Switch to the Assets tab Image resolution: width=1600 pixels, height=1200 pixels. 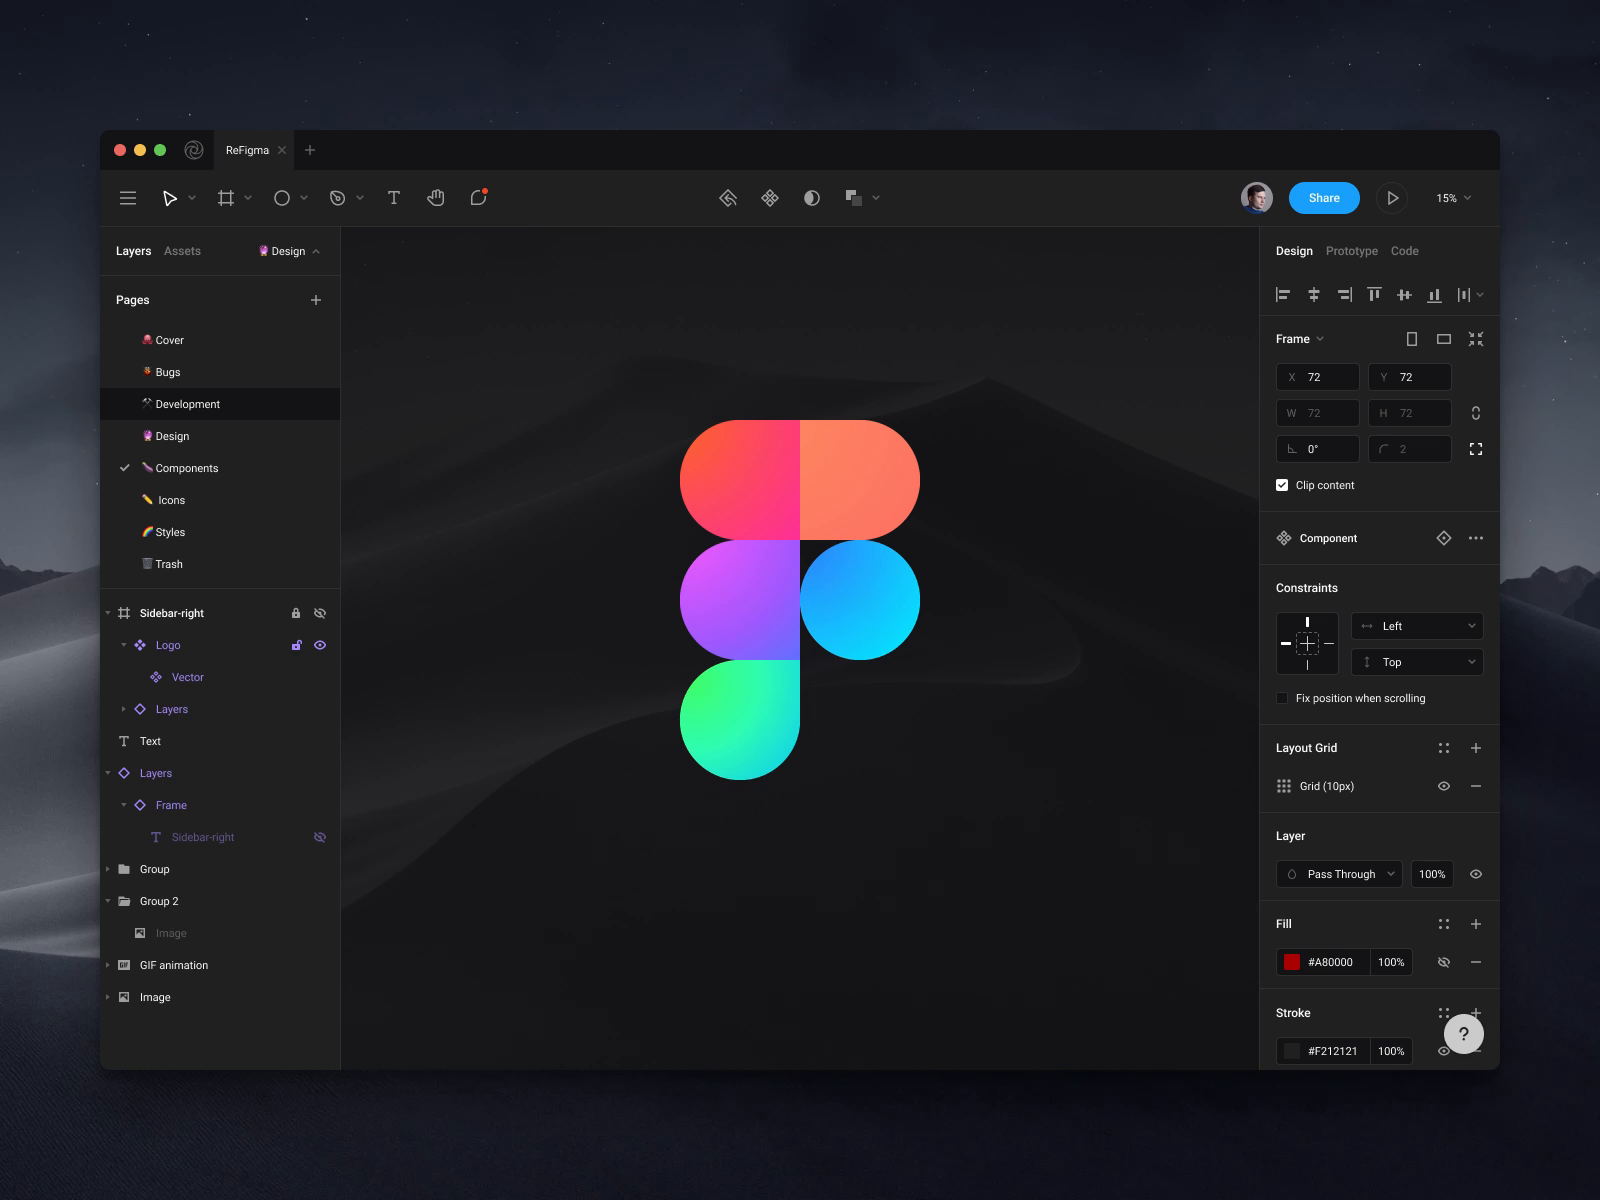tap(182, 251)
